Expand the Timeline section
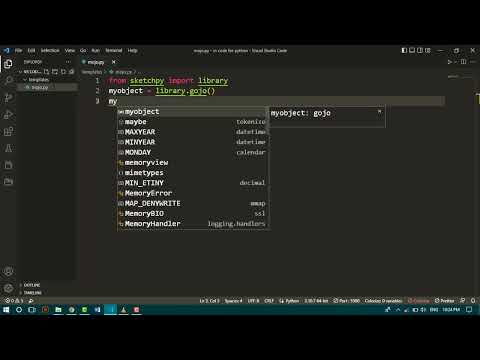 pos(32,293)
